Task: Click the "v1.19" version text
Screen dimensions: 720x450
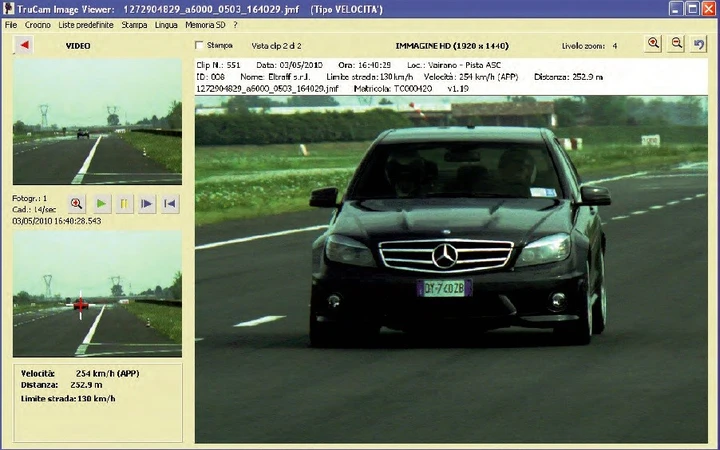Action: [458, 89]
